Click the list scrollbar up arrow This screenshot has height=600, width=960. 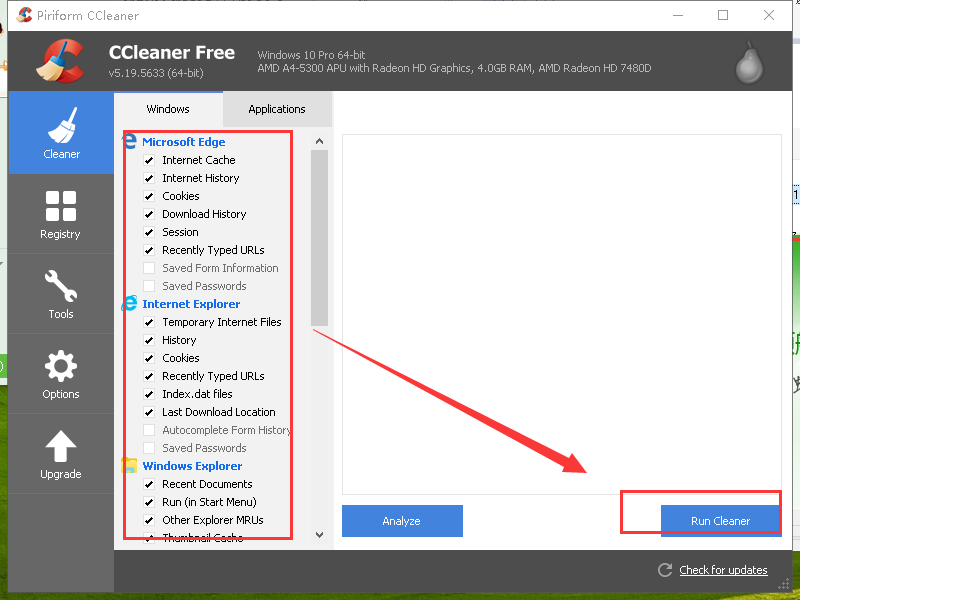click(320, 141)
